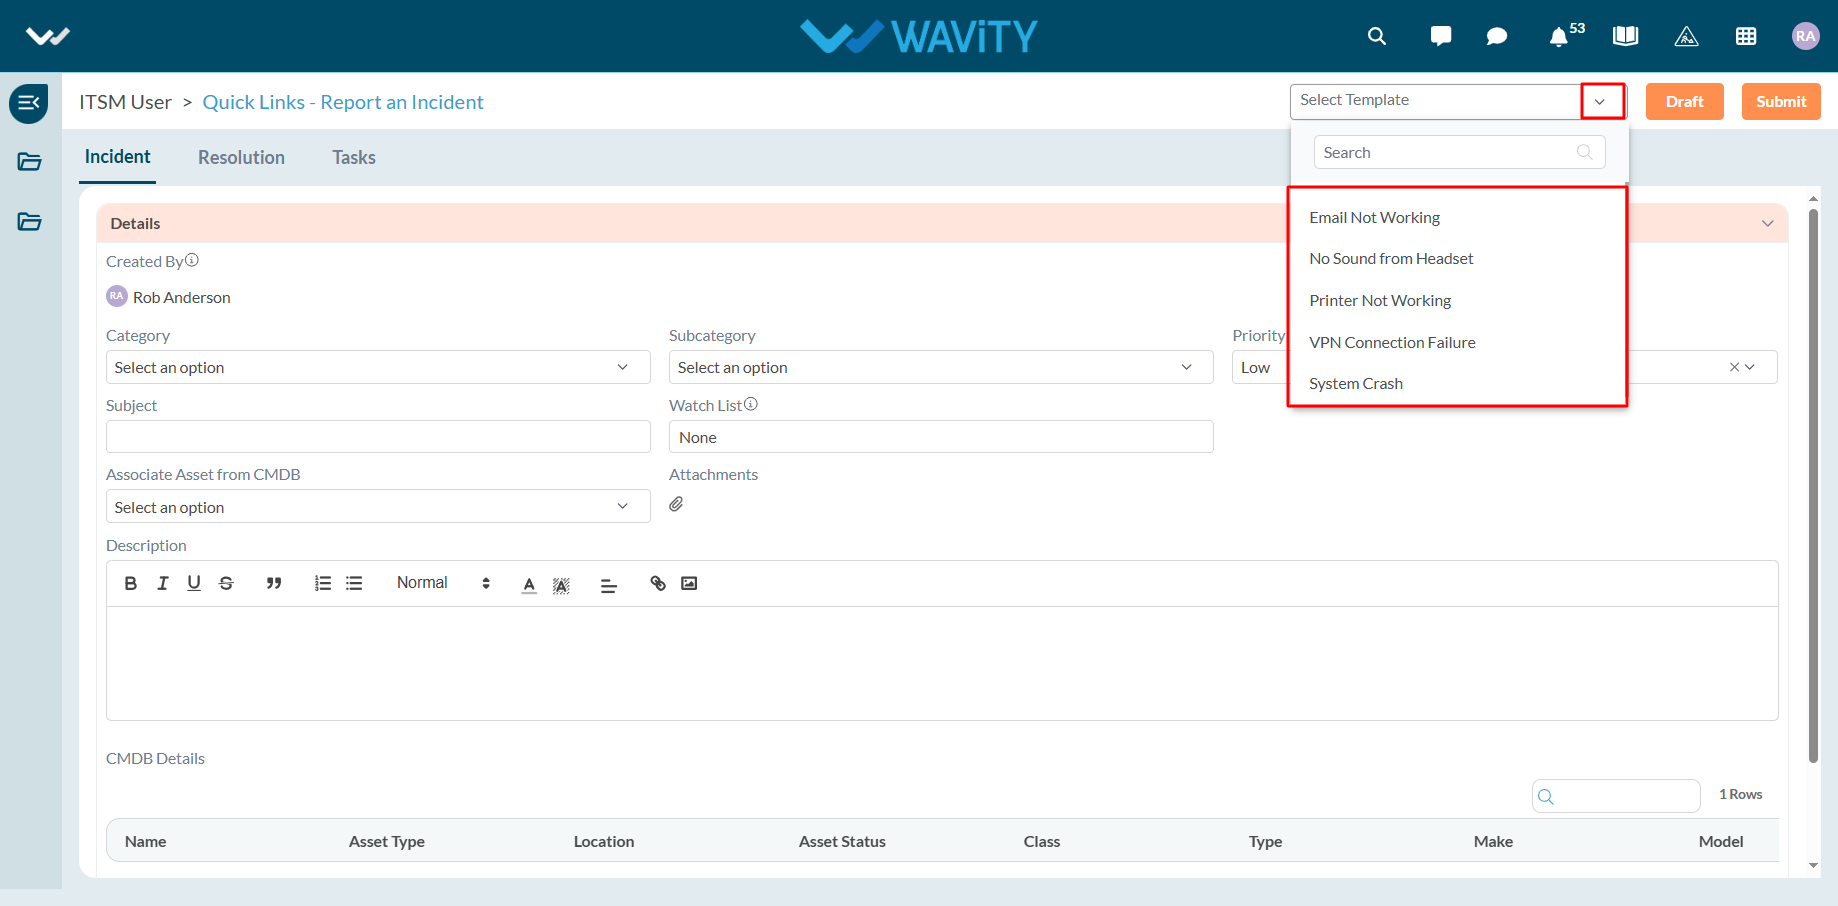Collapse the sidebar menu toggle
1838x906 pixels.
pos(29,103)
